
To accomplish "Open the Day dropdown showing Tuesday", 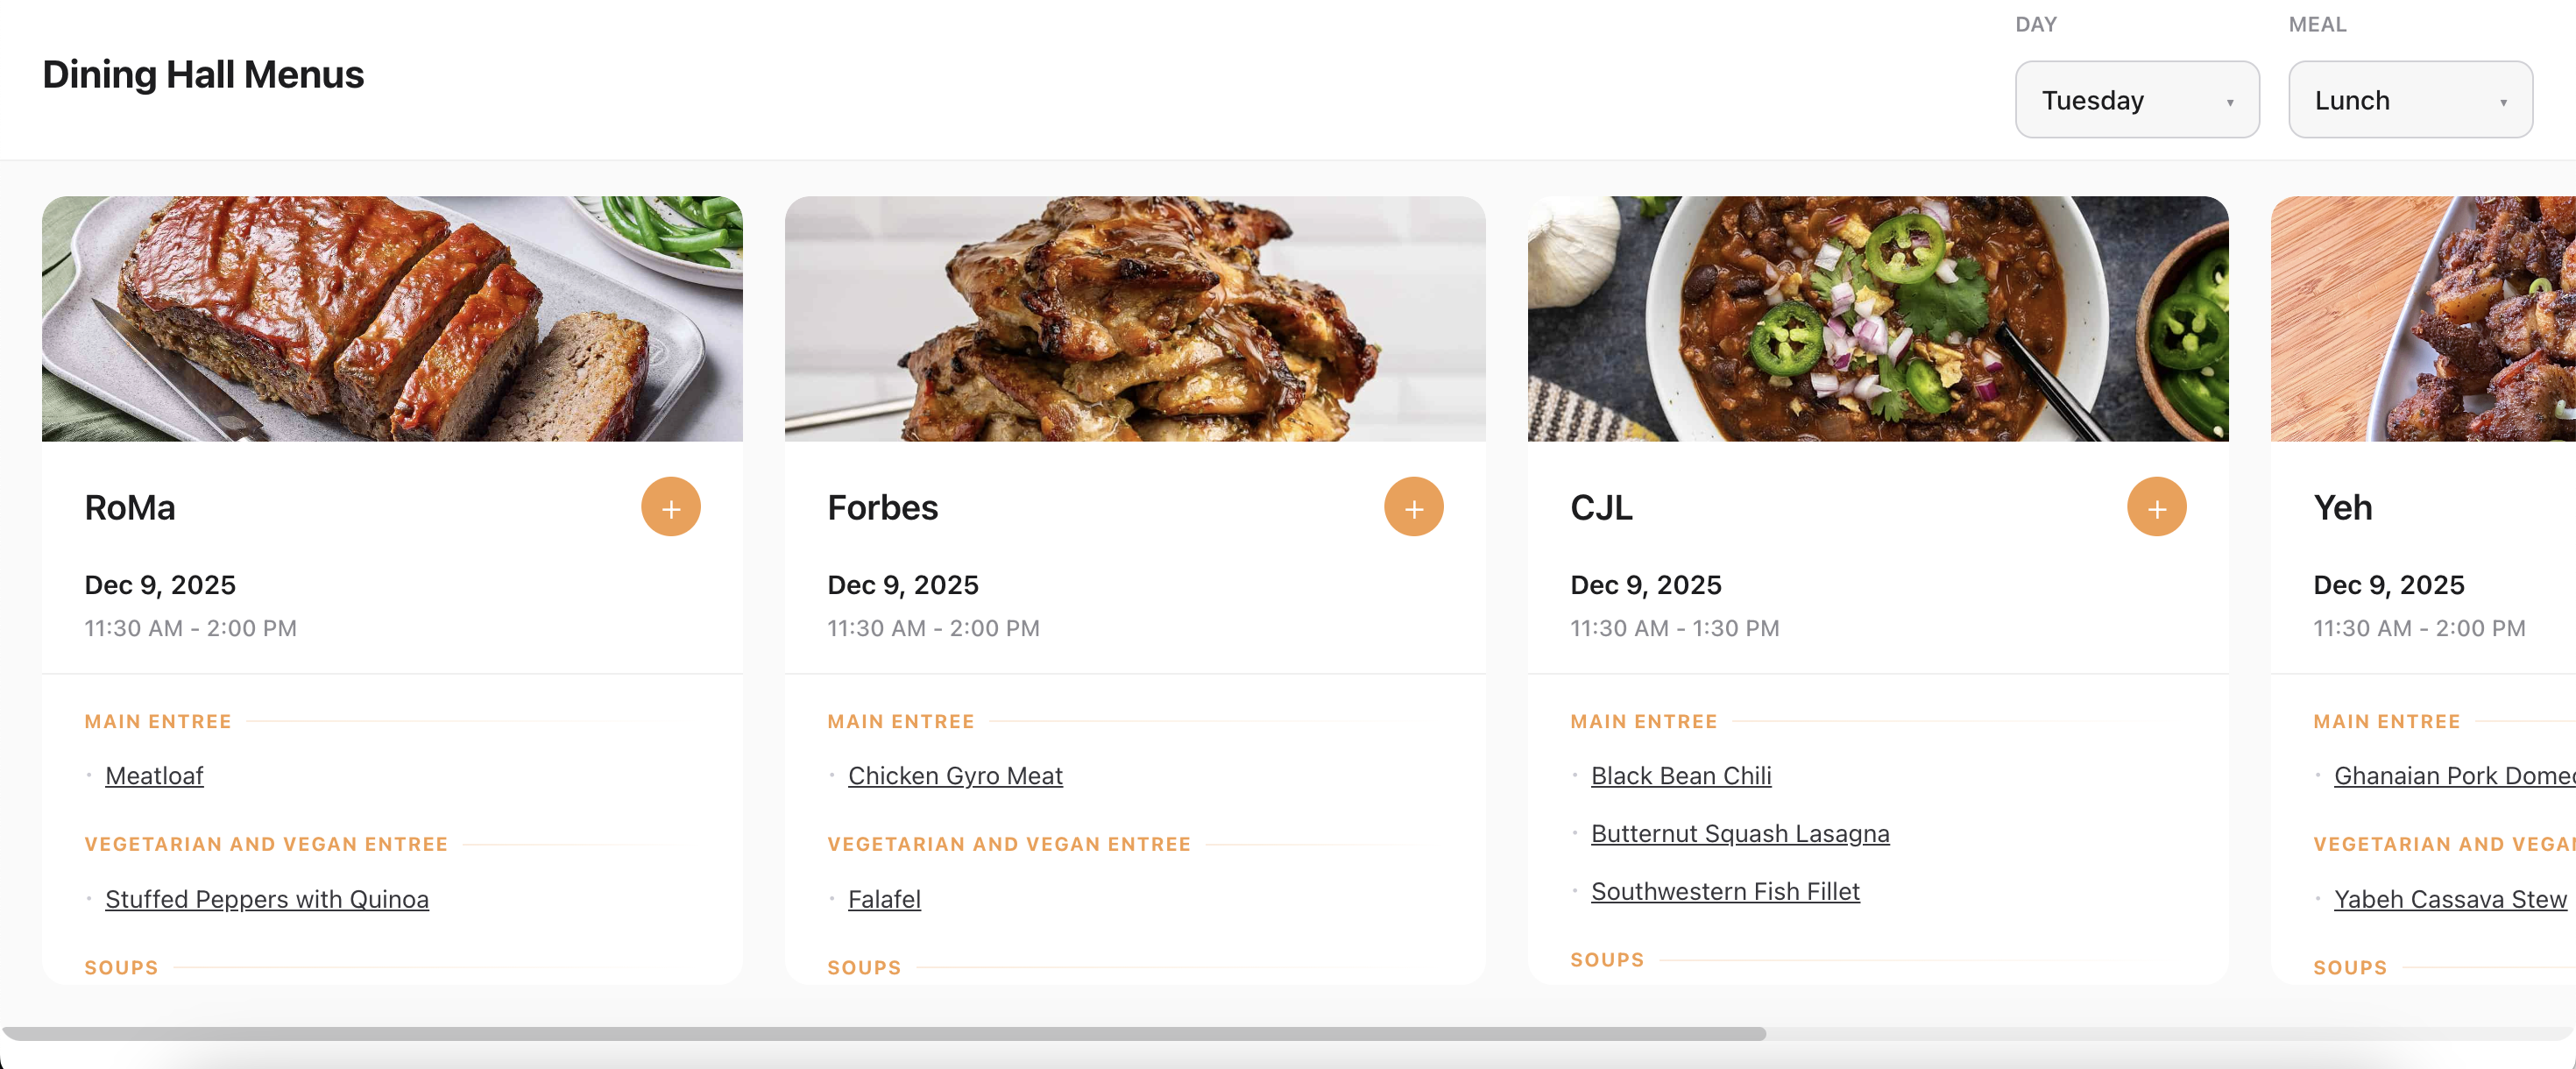I will coord(2136,100).
